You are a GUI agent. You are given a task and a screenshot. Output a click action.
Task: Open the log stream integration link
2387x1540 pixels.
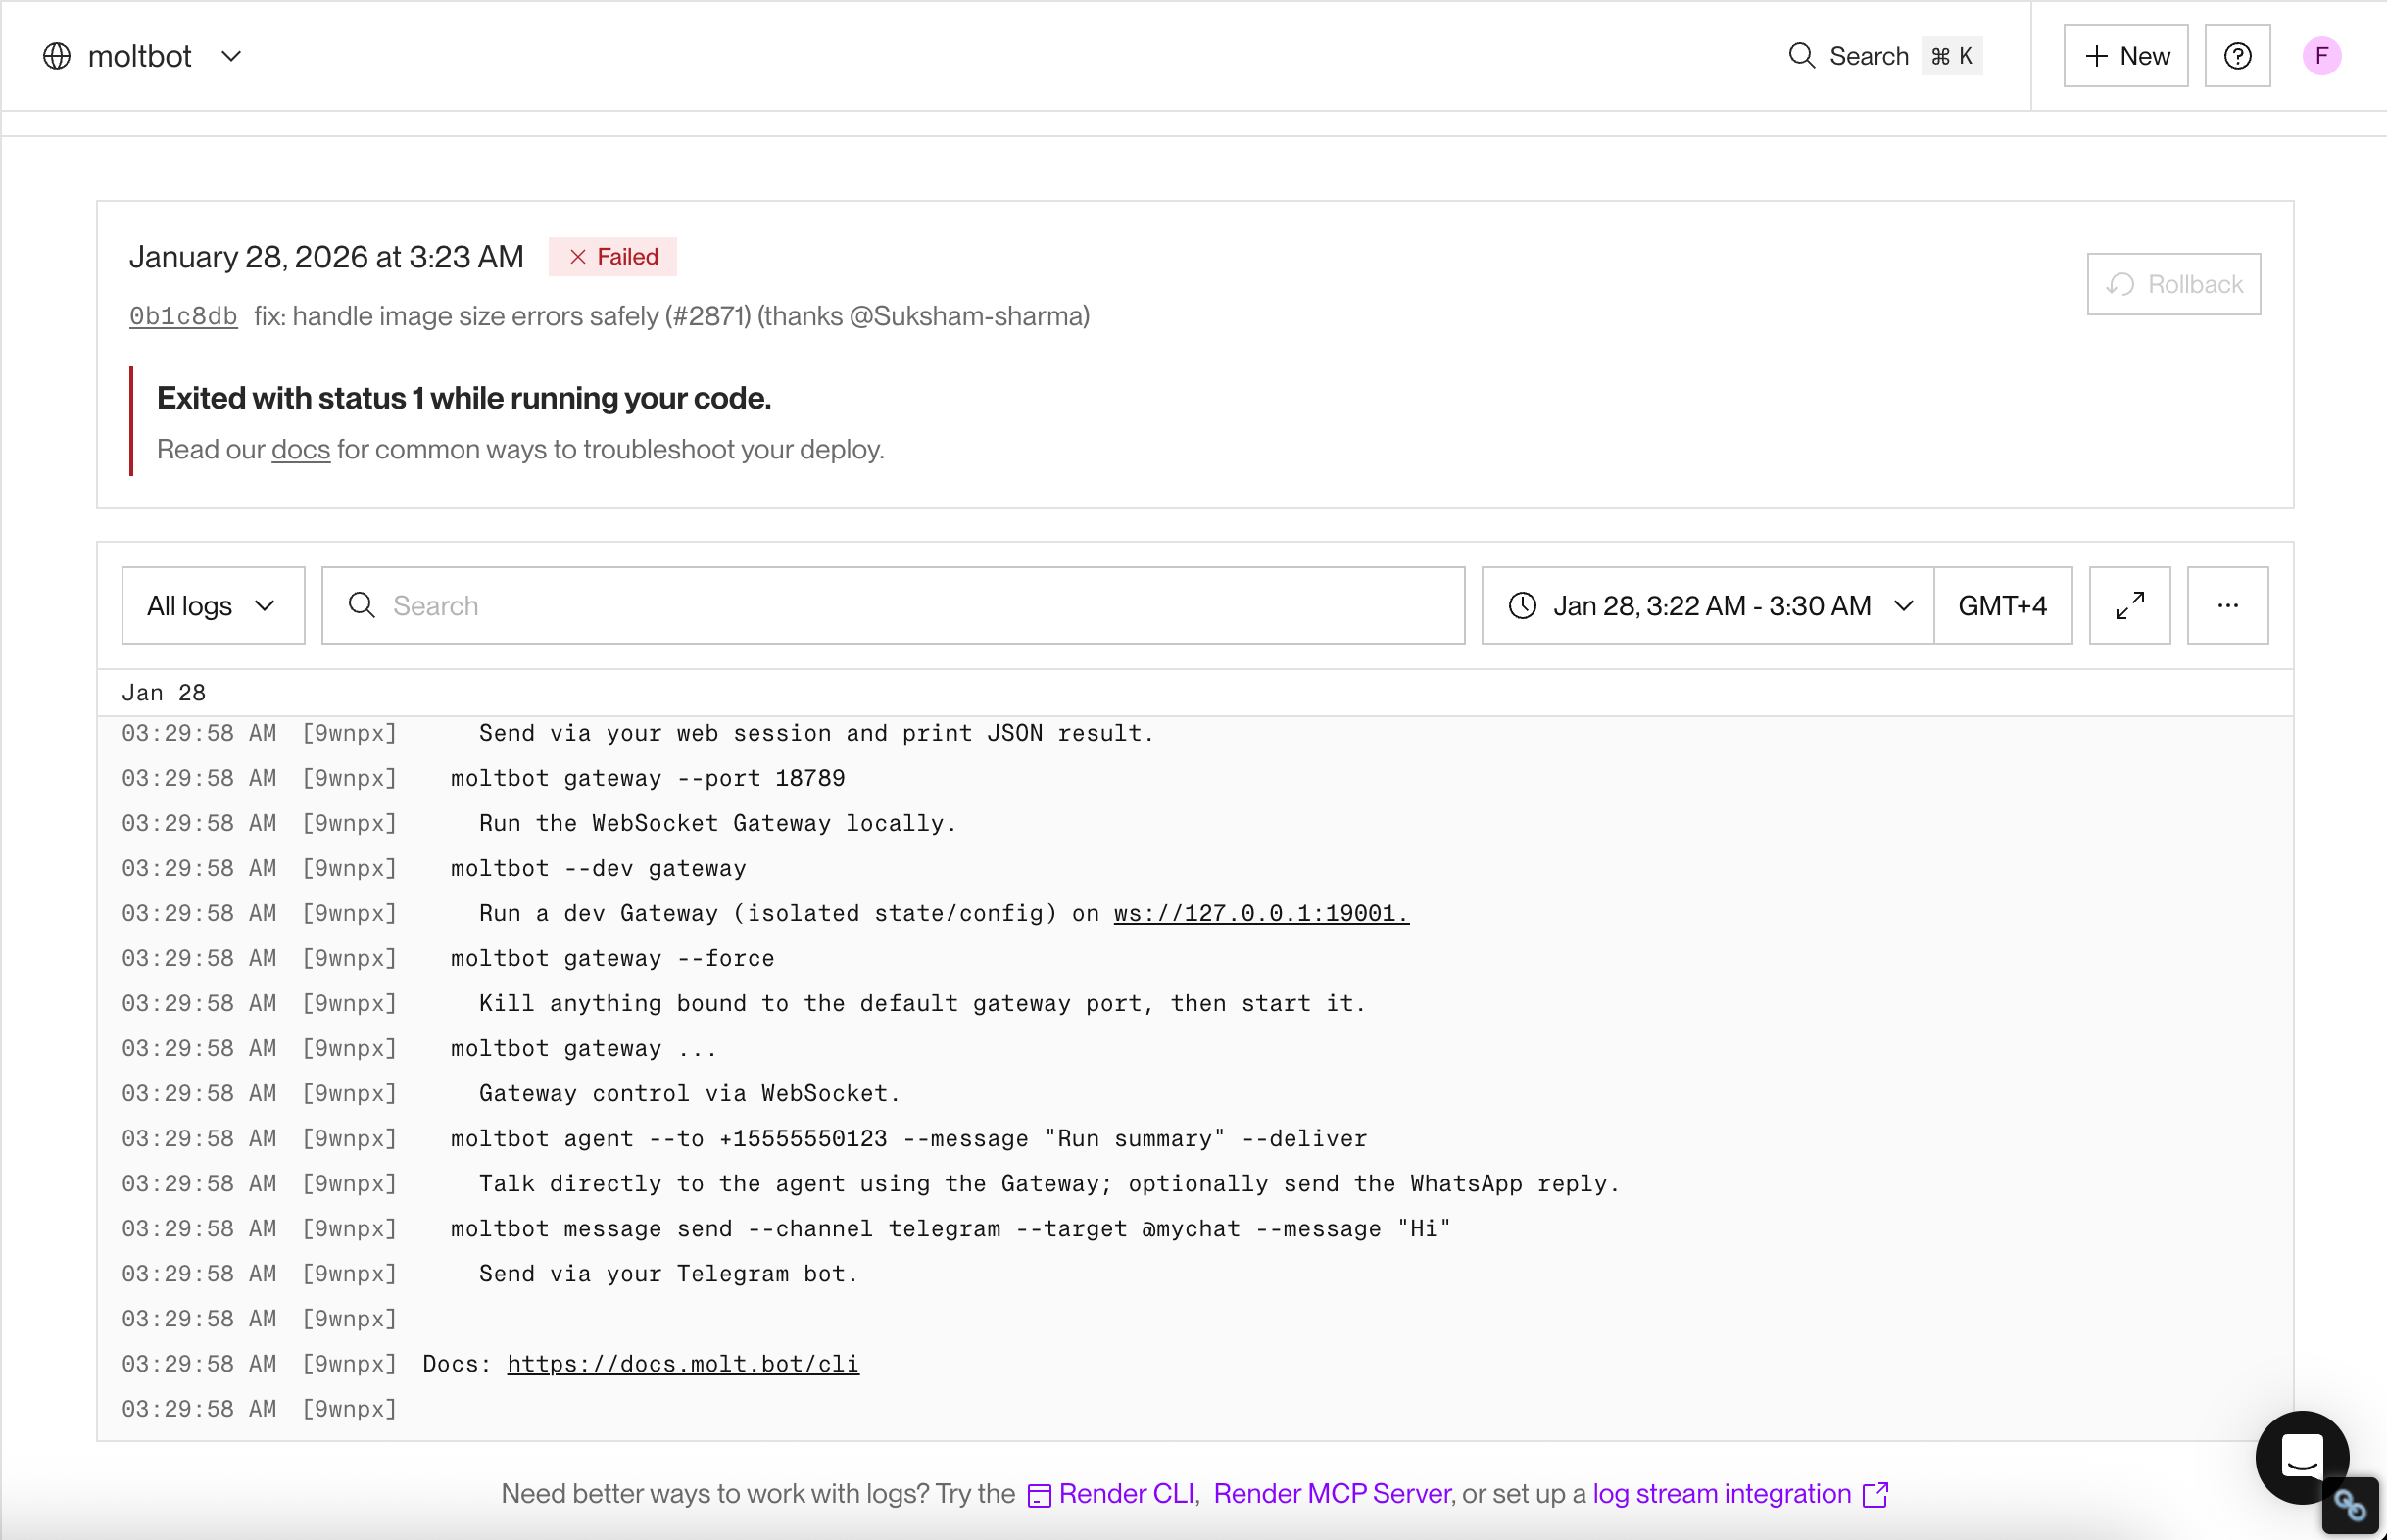(x=1721, y=1494)
